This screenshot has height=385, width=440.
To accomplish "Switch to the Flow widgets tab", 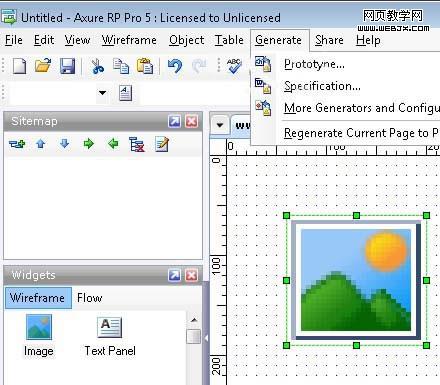I will pos(89,298).
